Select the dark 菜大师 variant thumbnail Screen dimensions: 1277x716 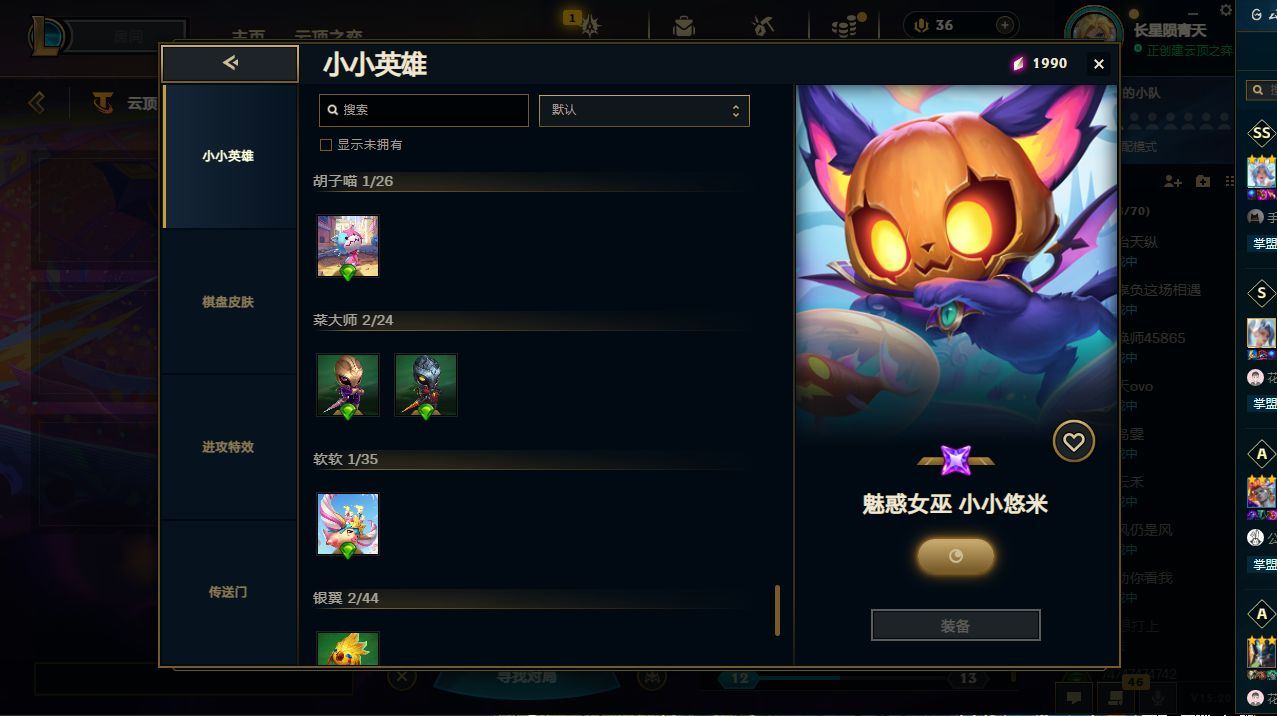tap(426, 385)
